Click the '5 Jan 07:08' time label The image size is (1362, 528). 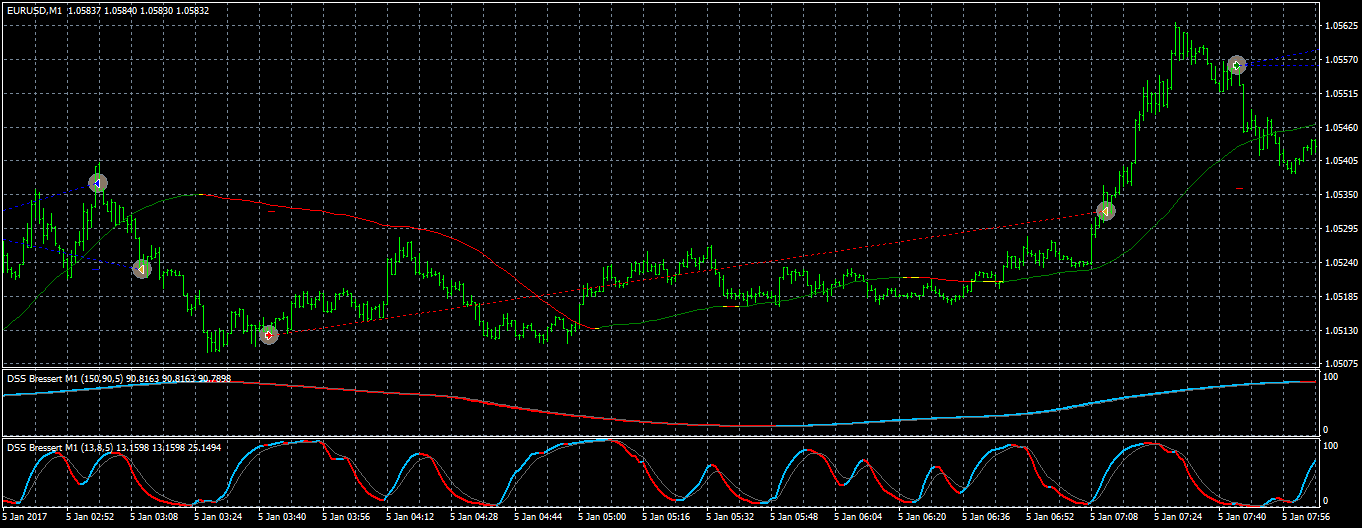(x=1116, y=518)
